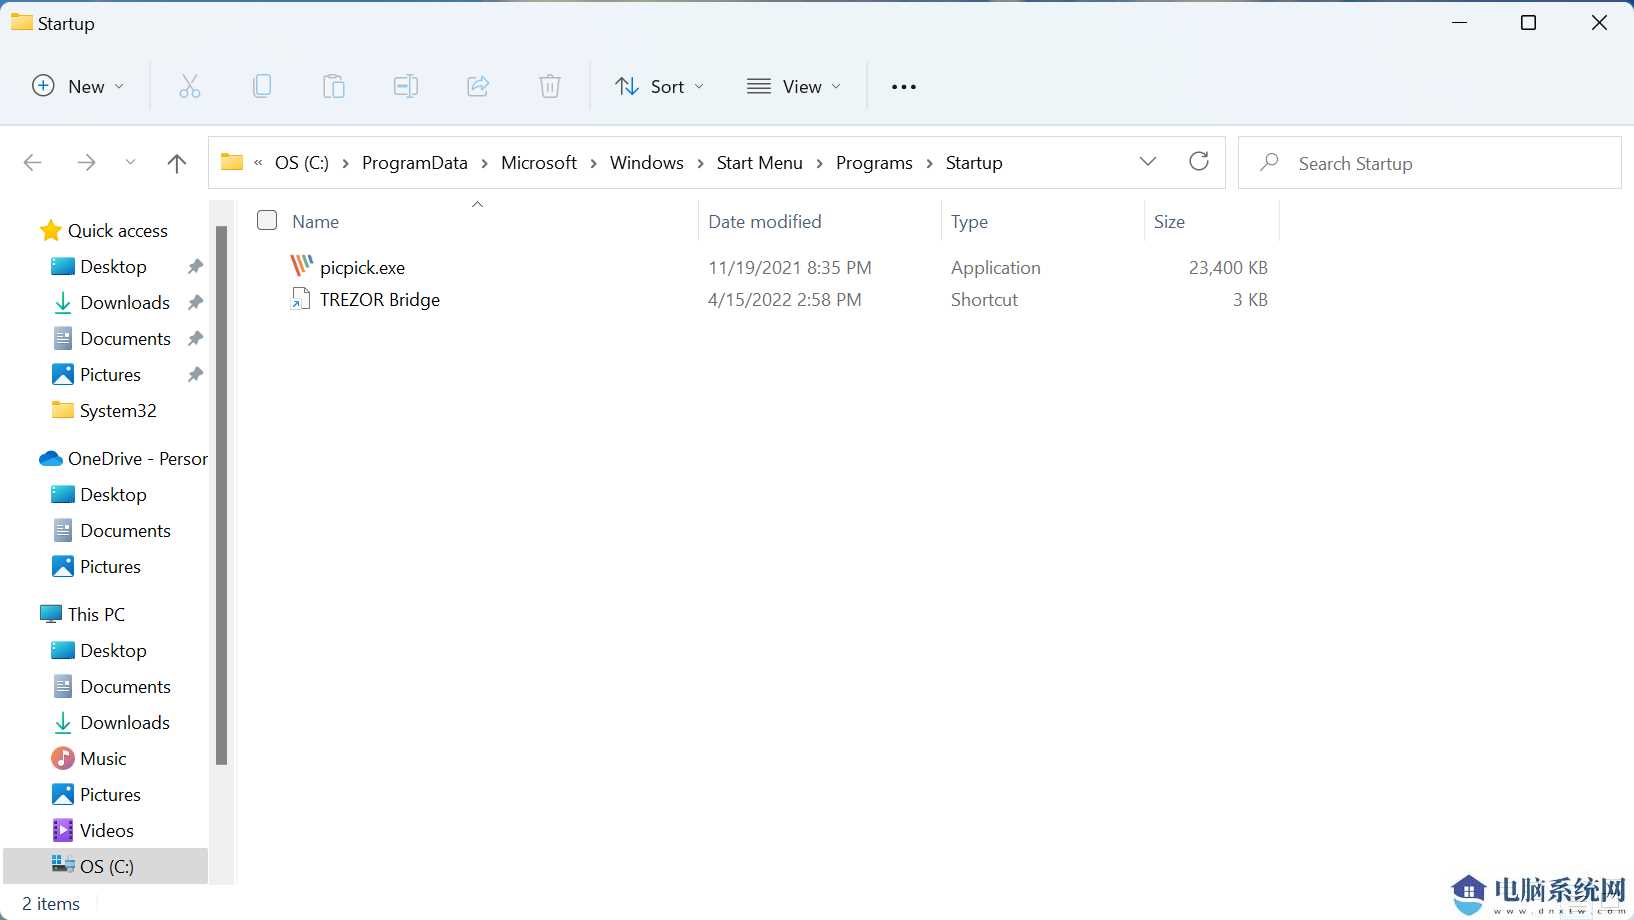The width and height of the screenshot is (1634, 920).
Task: Go forward with the right arrow
Action: tap(87, 163)
